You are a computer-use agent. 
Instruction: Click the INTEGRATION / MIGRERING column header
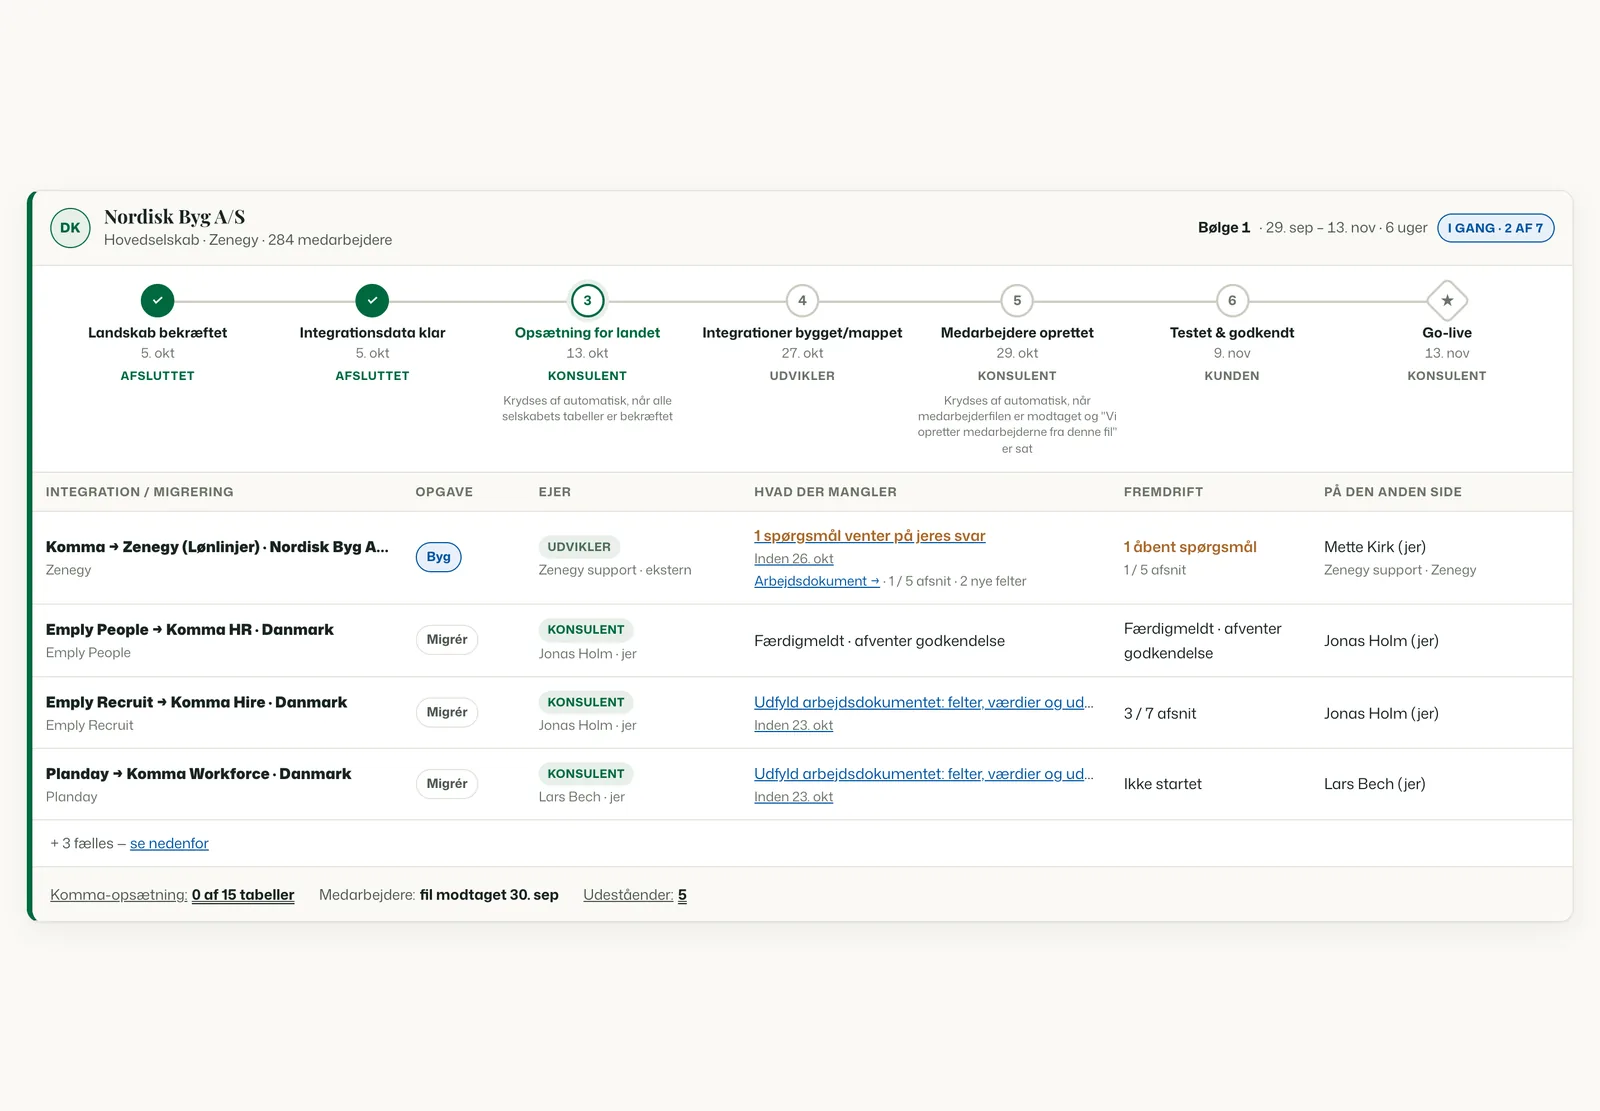pos(139,492)
